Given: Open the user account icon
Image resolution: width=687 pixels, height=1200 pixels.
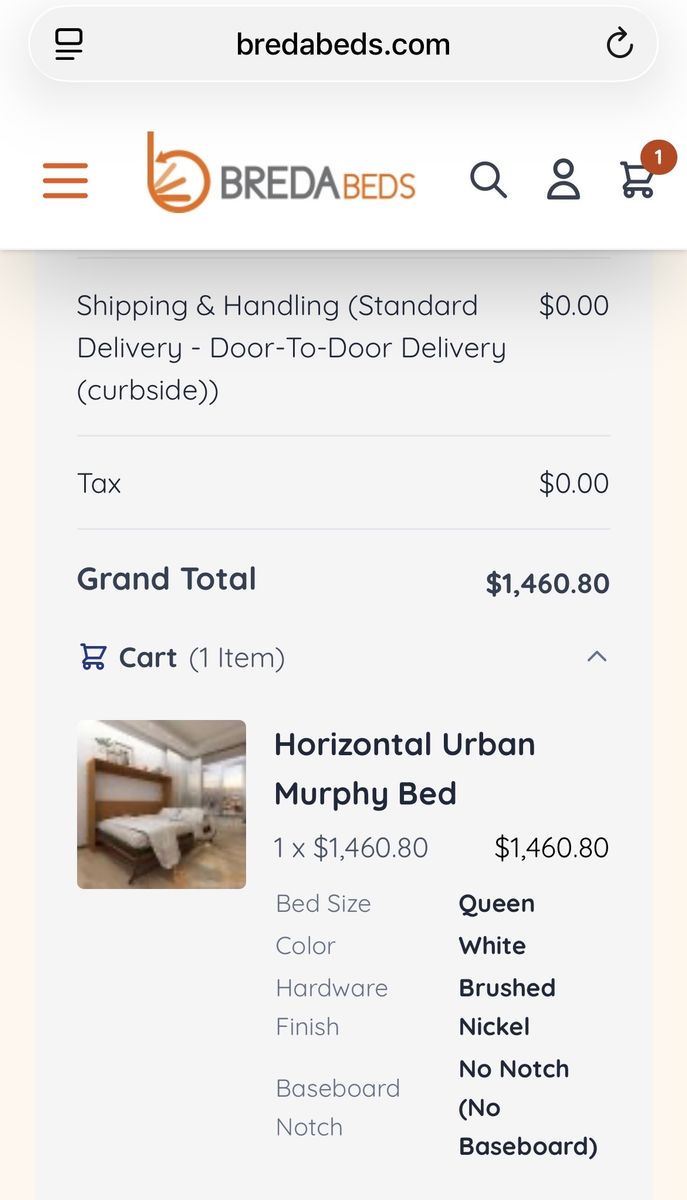Looking at the screenshot, I should [x=563, y=180].
